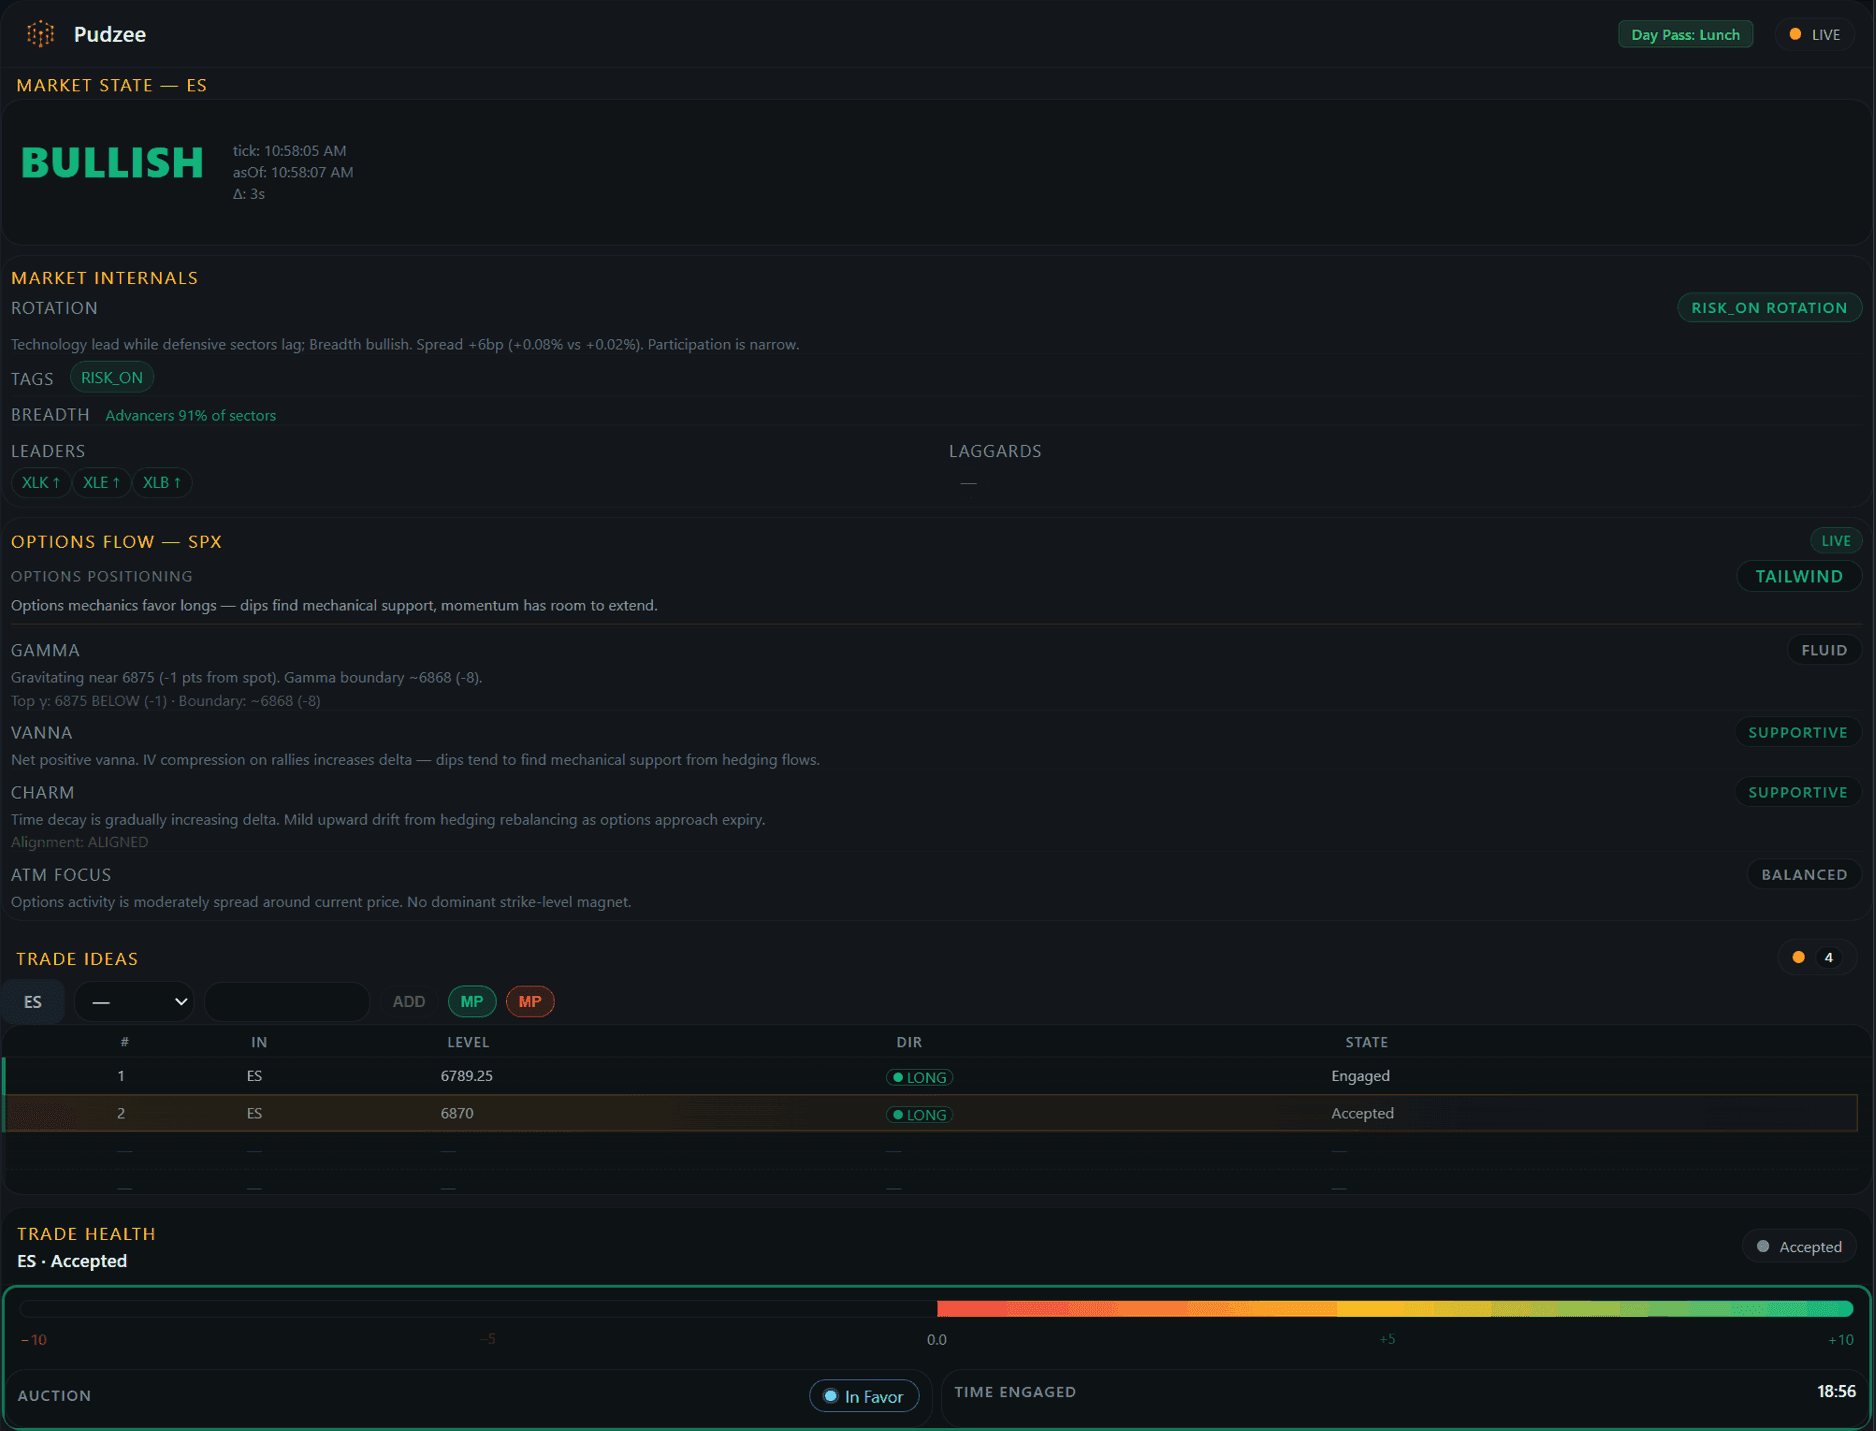
Task: Click the LIVE status indicator top right
Action: 1814,33
